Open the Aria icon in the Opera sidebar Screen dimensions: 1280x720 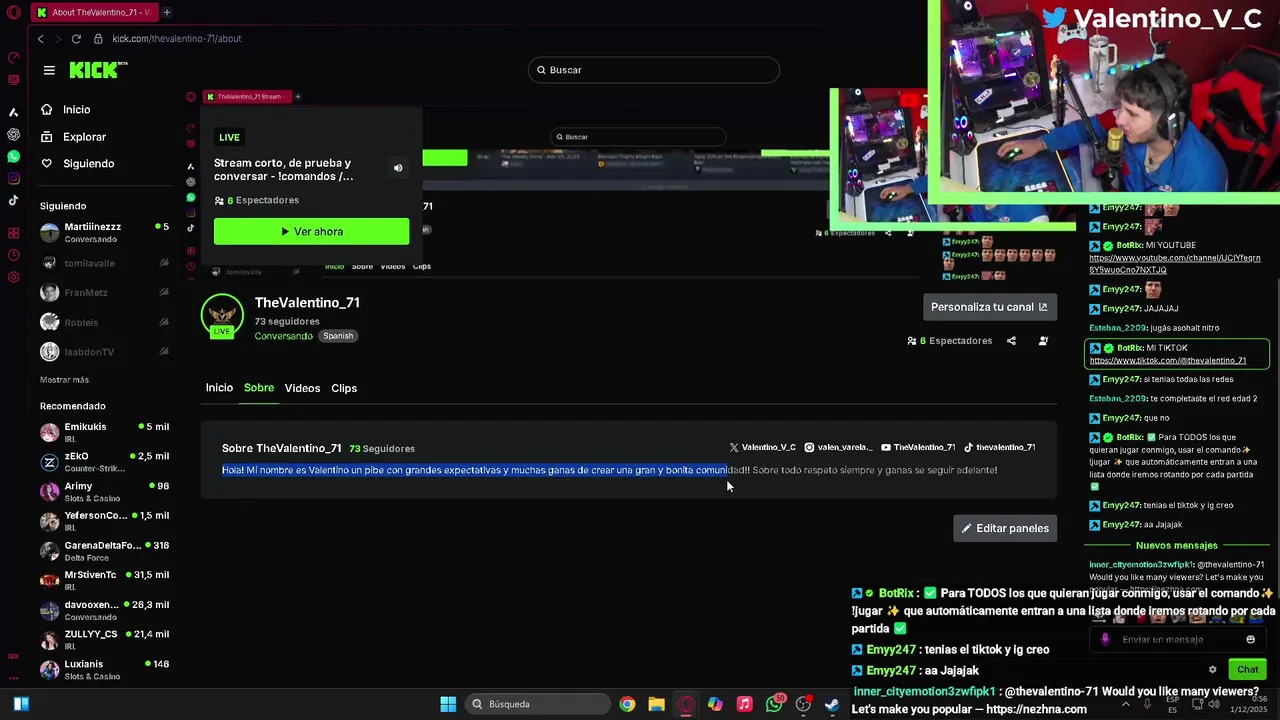click(13, 112)
